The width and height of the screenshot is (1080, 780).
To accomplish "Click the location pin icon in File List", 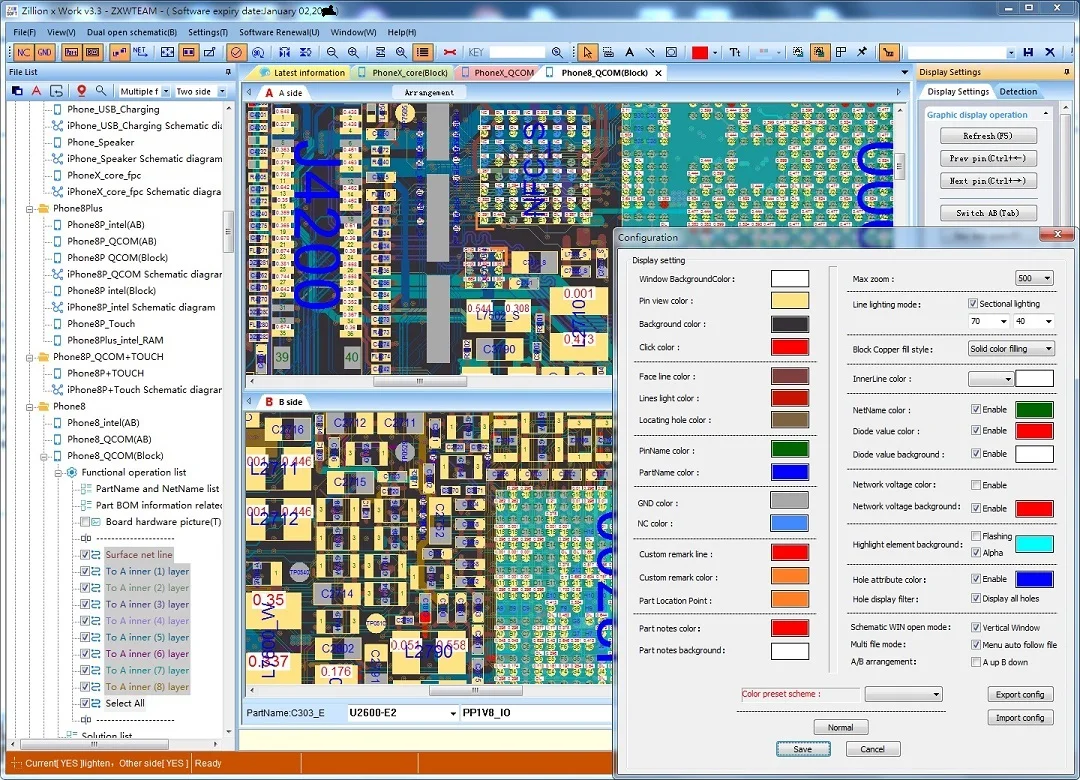I will 82,90.
